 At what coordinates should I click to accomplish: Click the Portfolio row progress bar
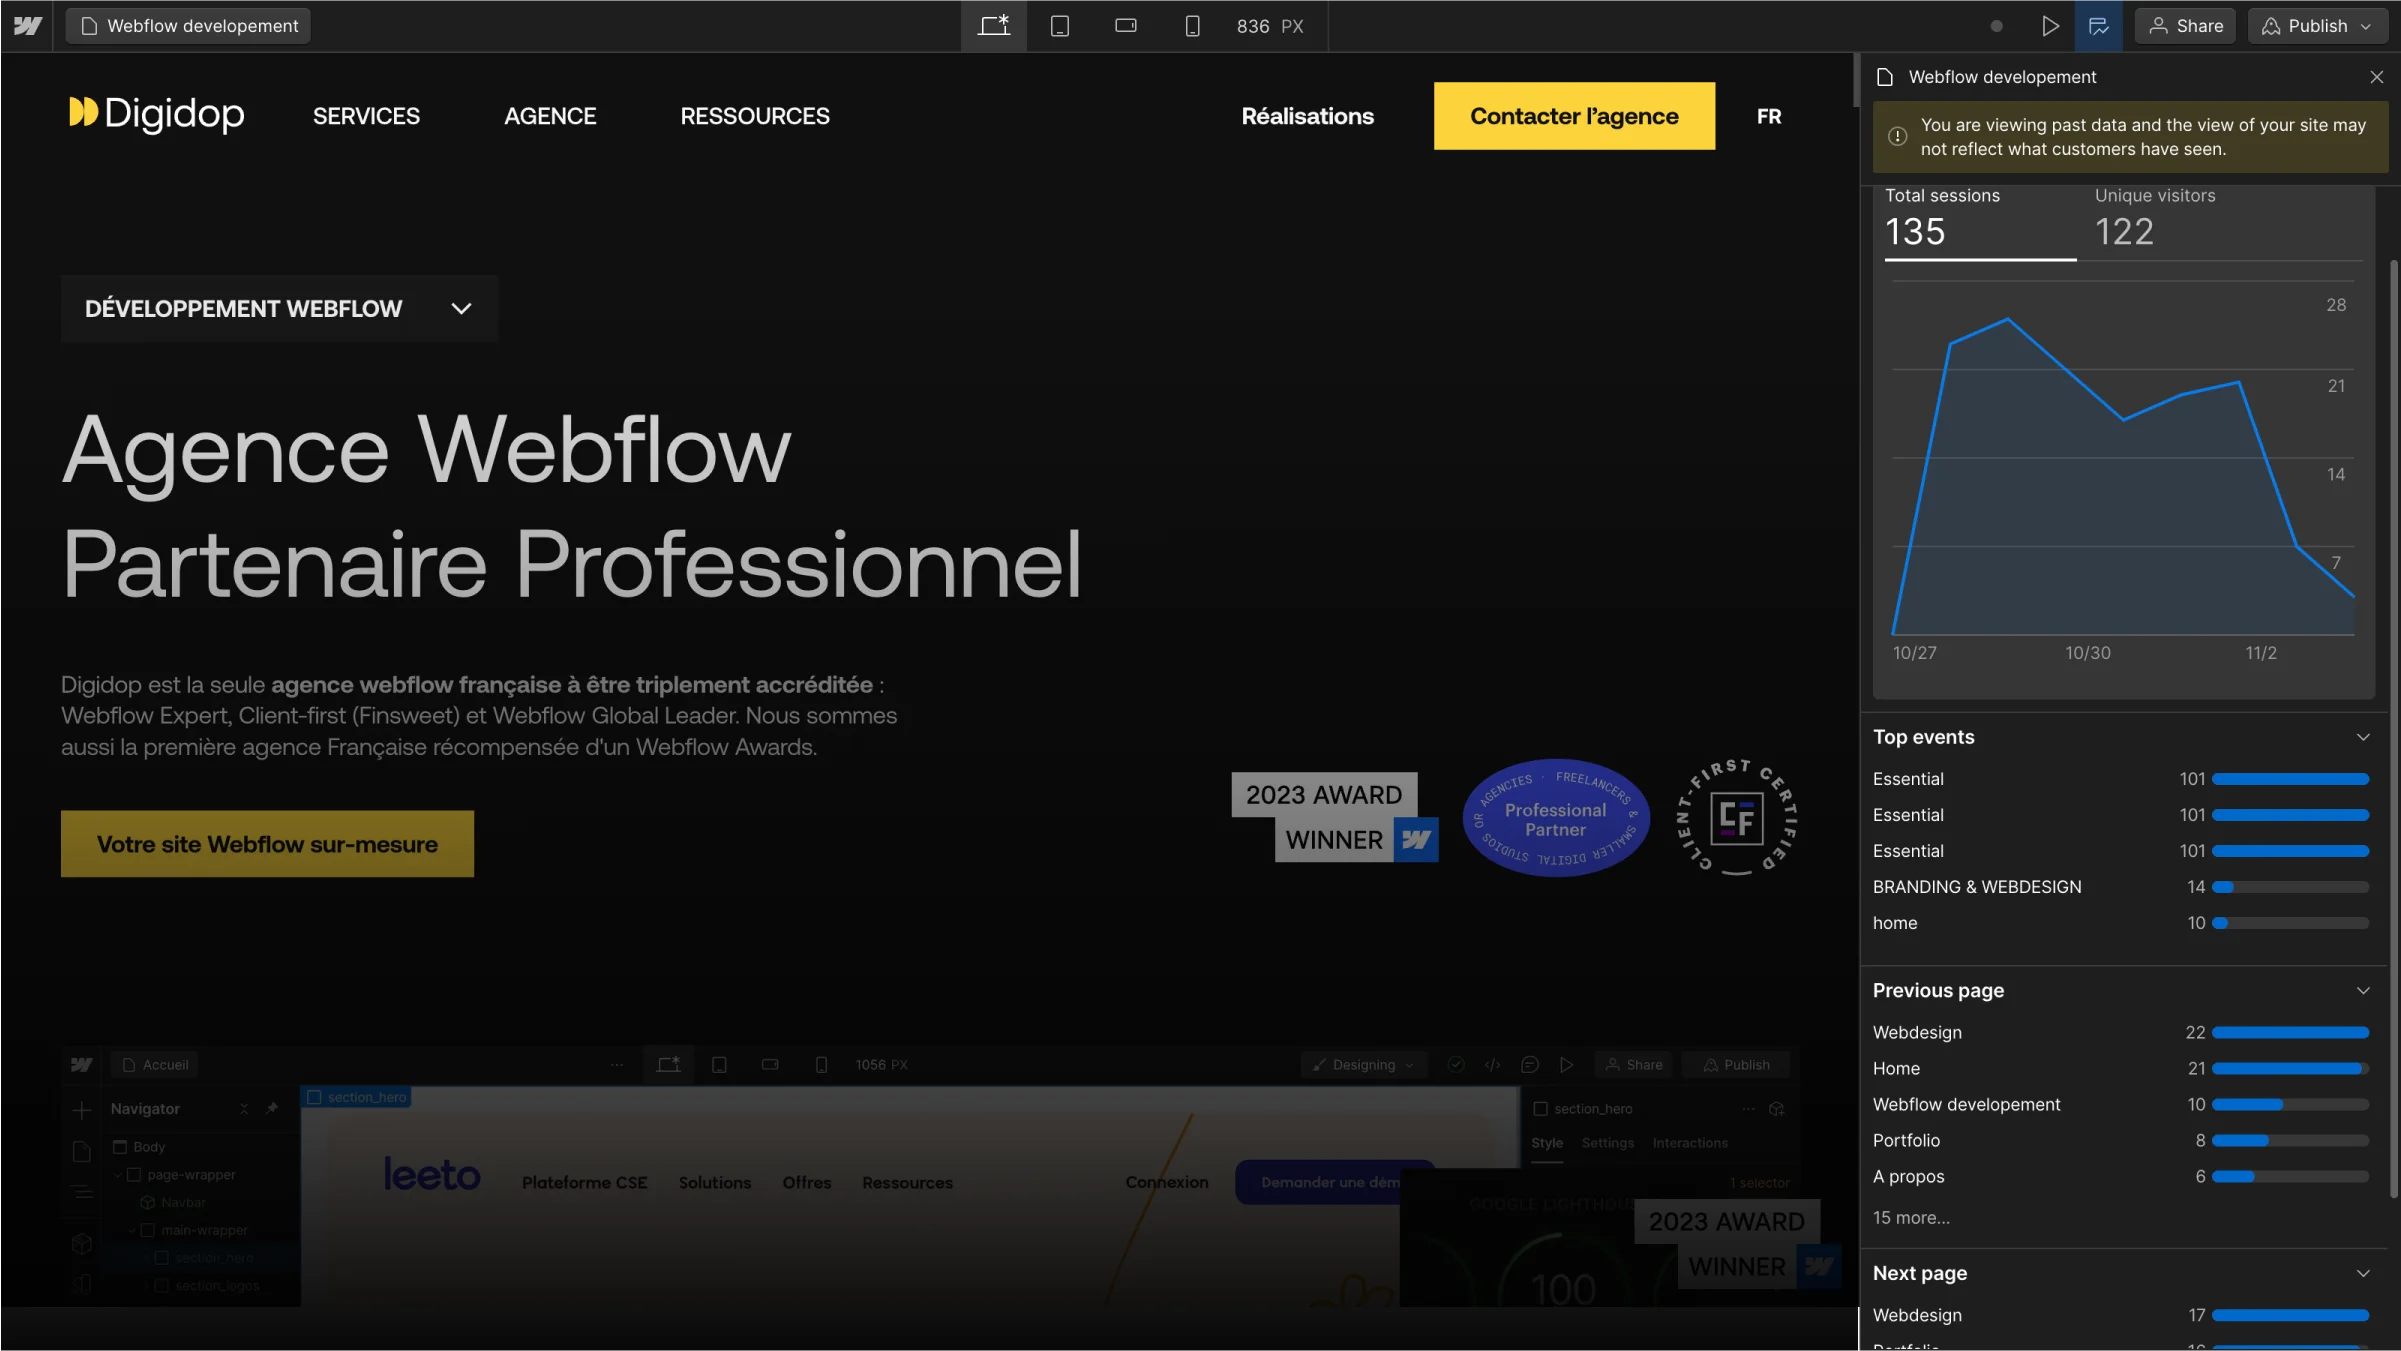pyautogui.click(x=2291, y=1140)
